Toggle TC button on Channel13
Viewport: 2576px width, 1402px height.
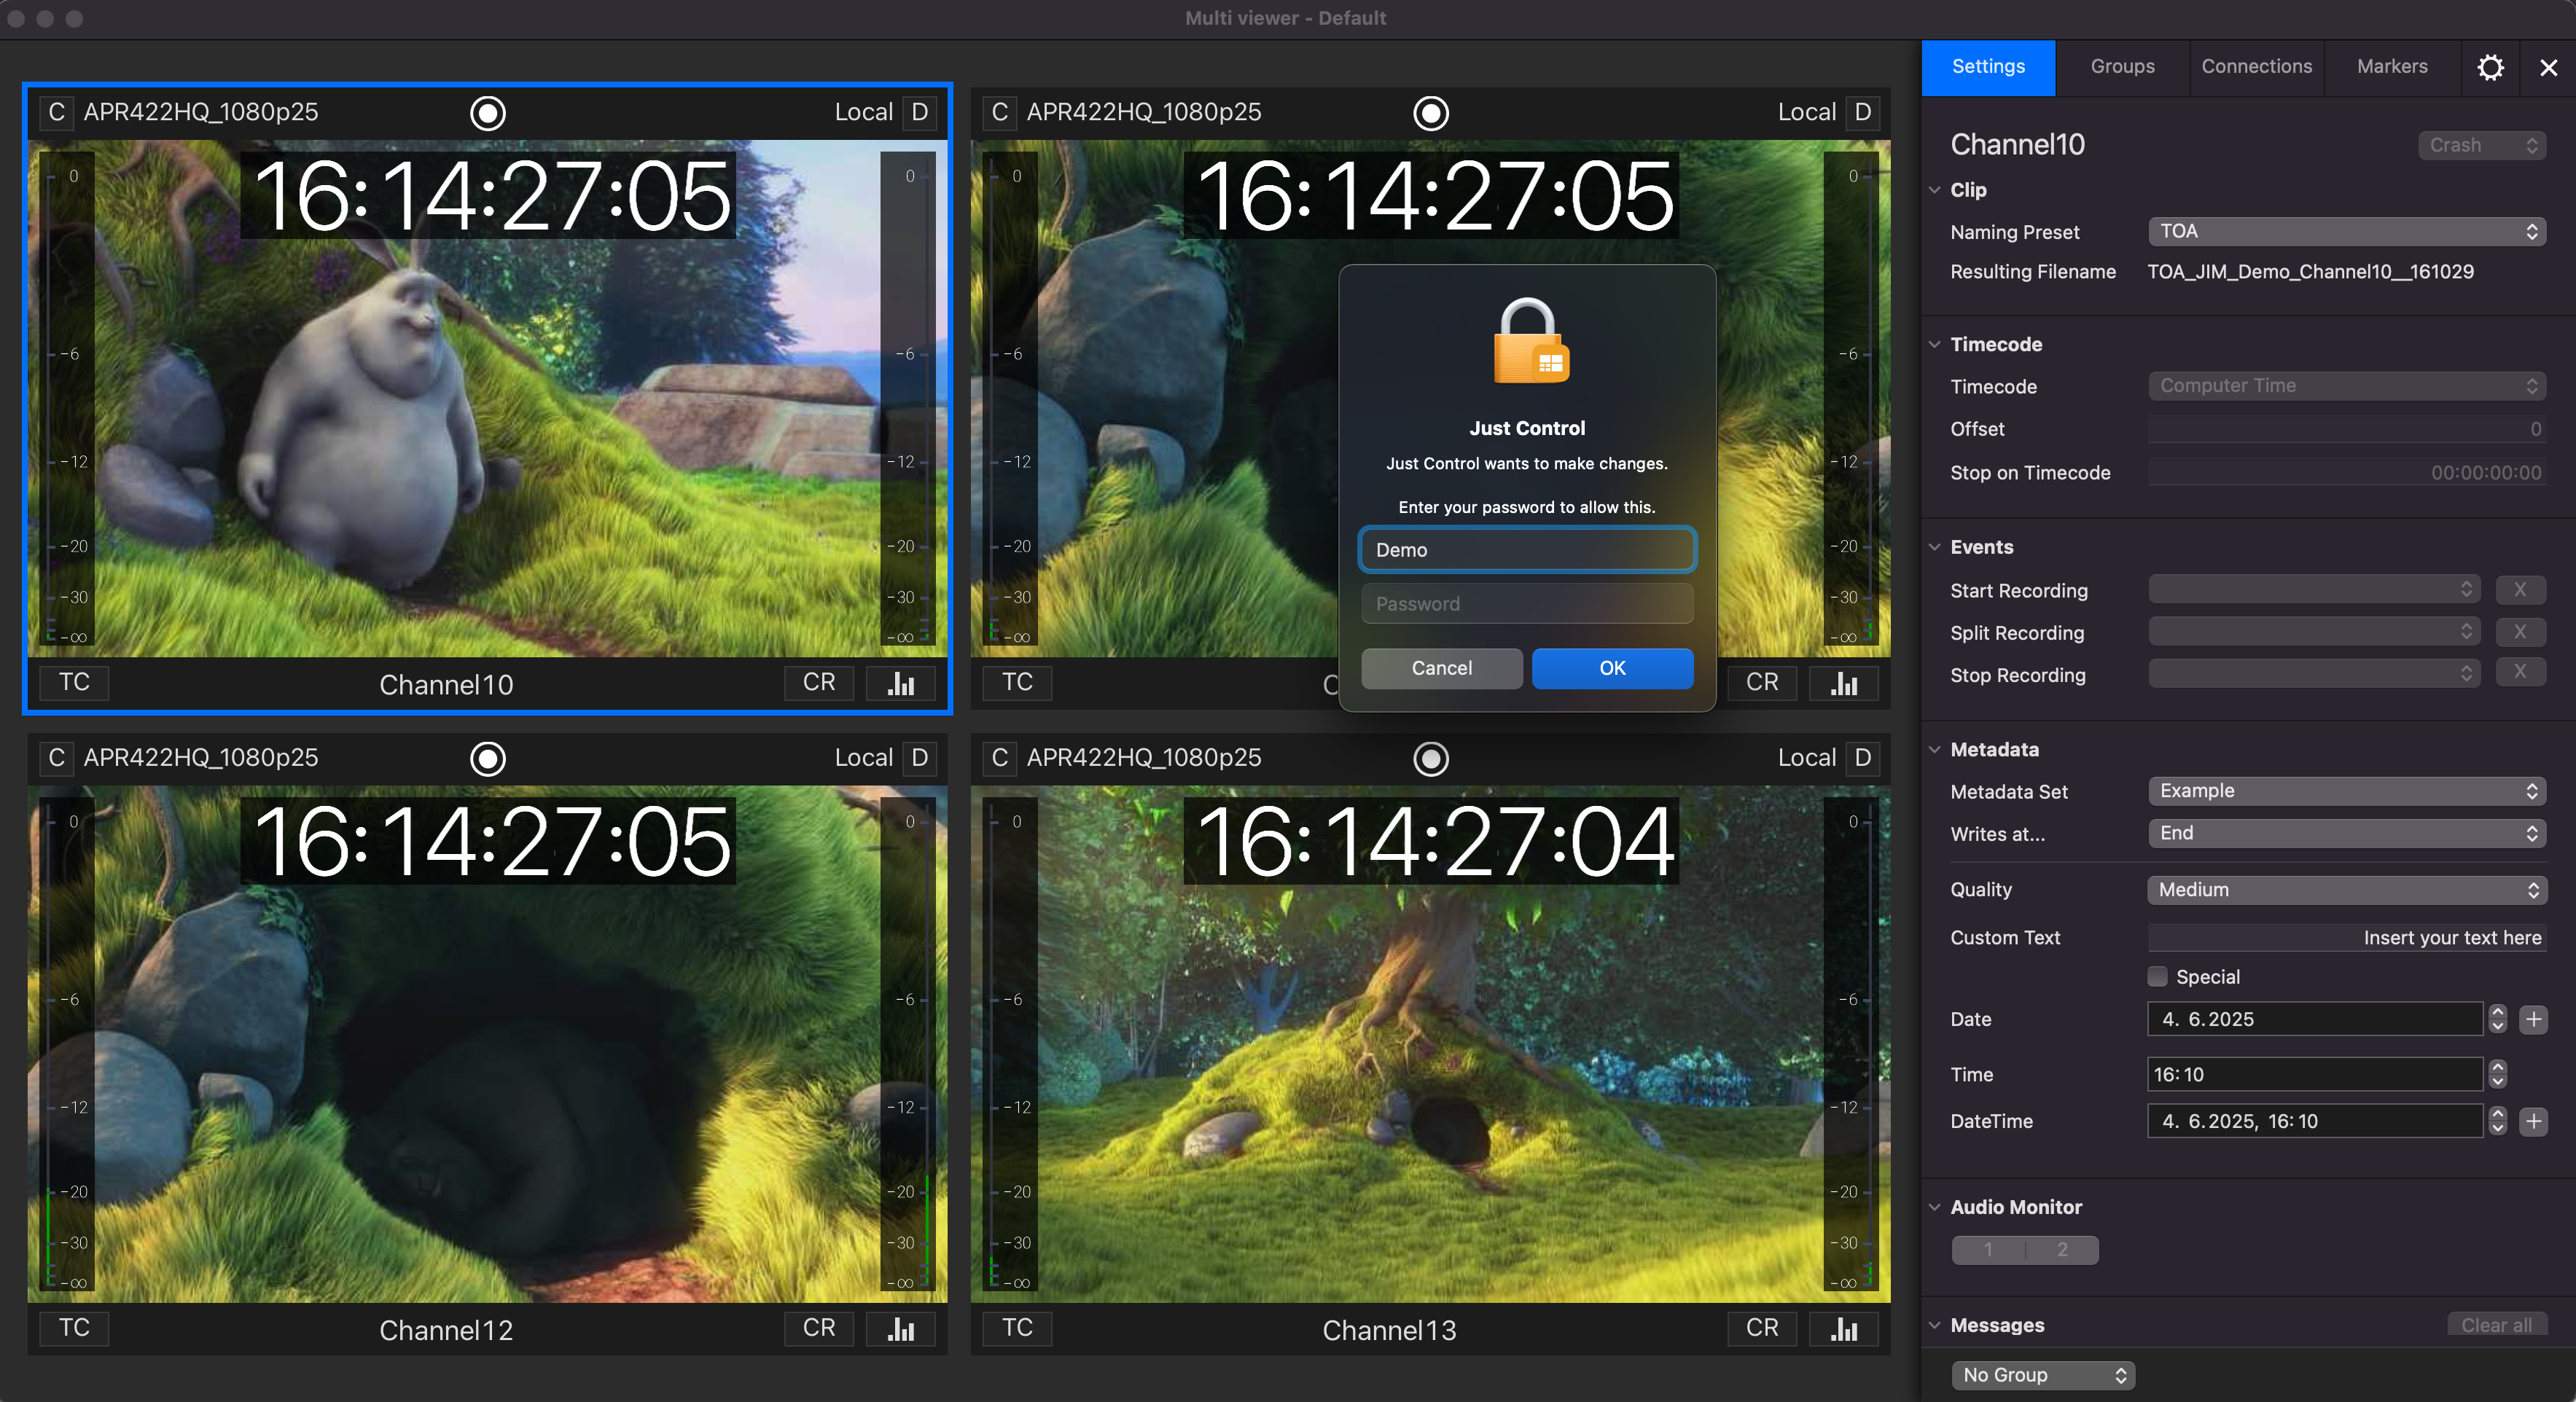(x=1017, y=1329)
